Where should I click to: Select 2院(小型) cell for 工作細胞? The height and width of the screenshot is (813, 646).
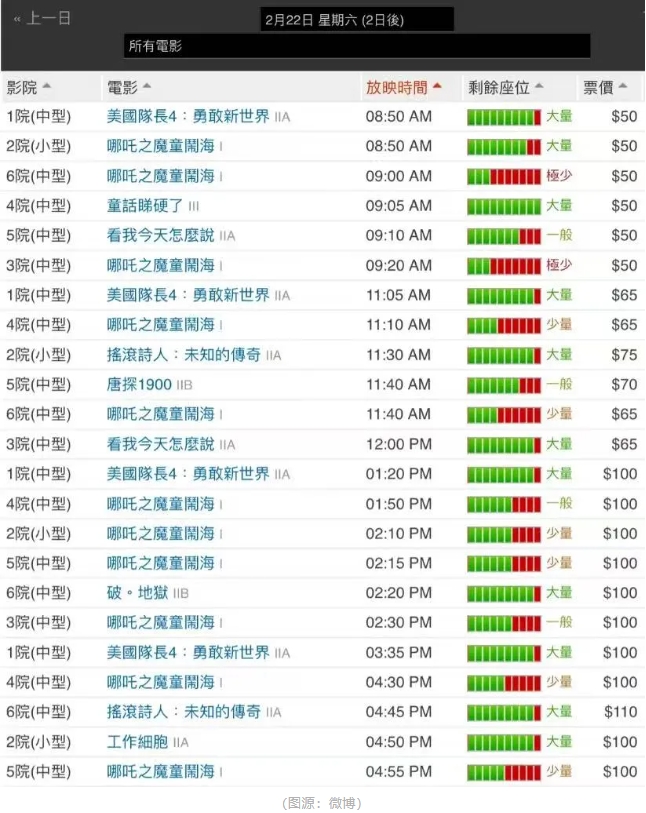pyautogui.click(x=38, y=742)
